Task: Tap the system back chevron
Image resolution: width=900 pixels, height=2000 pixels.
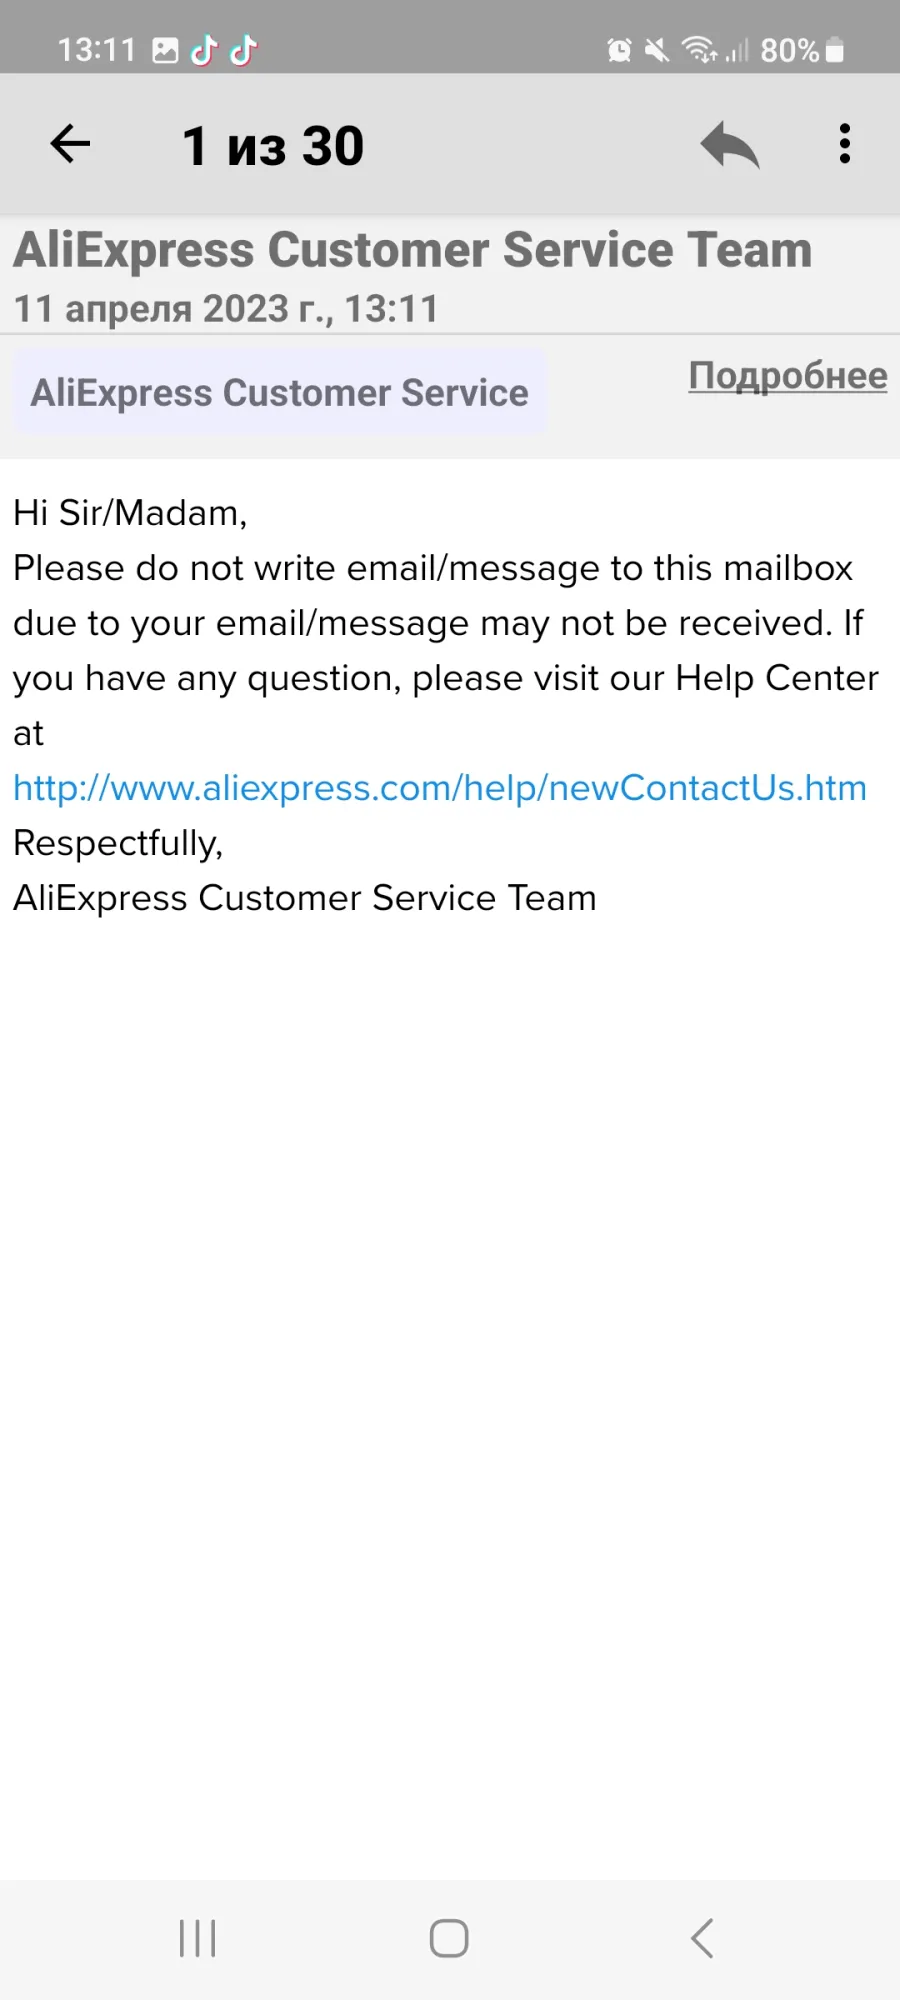Action: point(702,1938)
